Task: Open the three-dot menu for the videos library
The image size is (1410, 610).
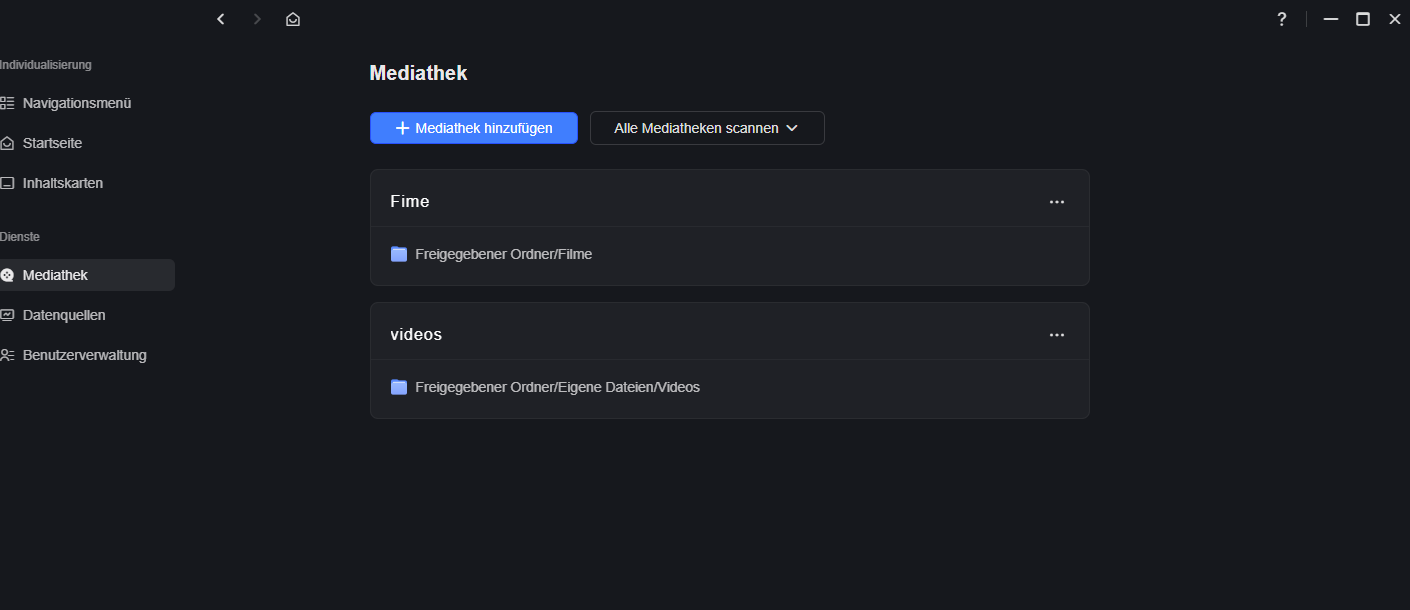Action: [1057, 335]
